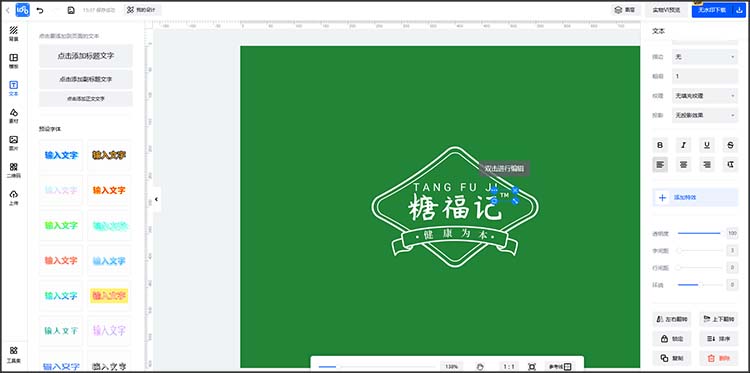750x373 pixels.
Task: Undo the last action
Action: 40,10
